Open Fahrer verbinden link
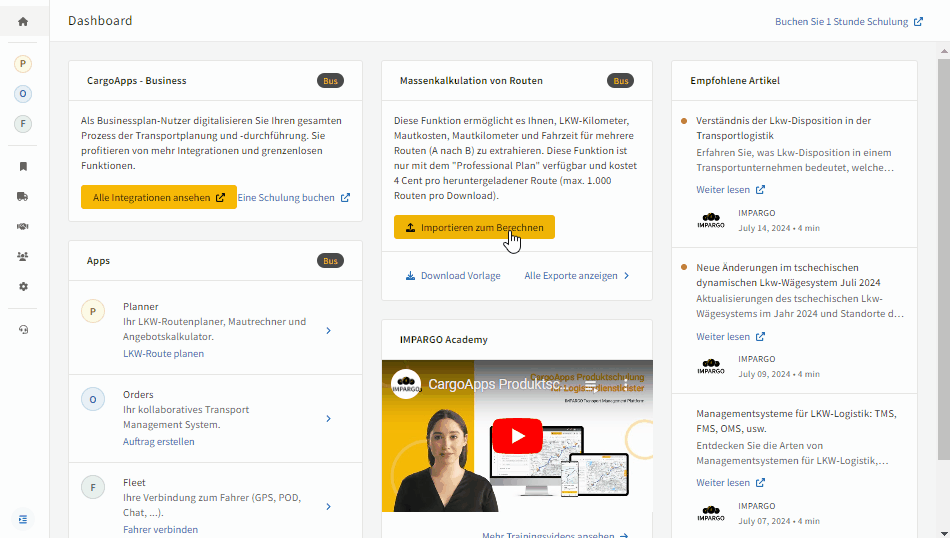The width and height of the screenshot is (950, 538). 161,530
